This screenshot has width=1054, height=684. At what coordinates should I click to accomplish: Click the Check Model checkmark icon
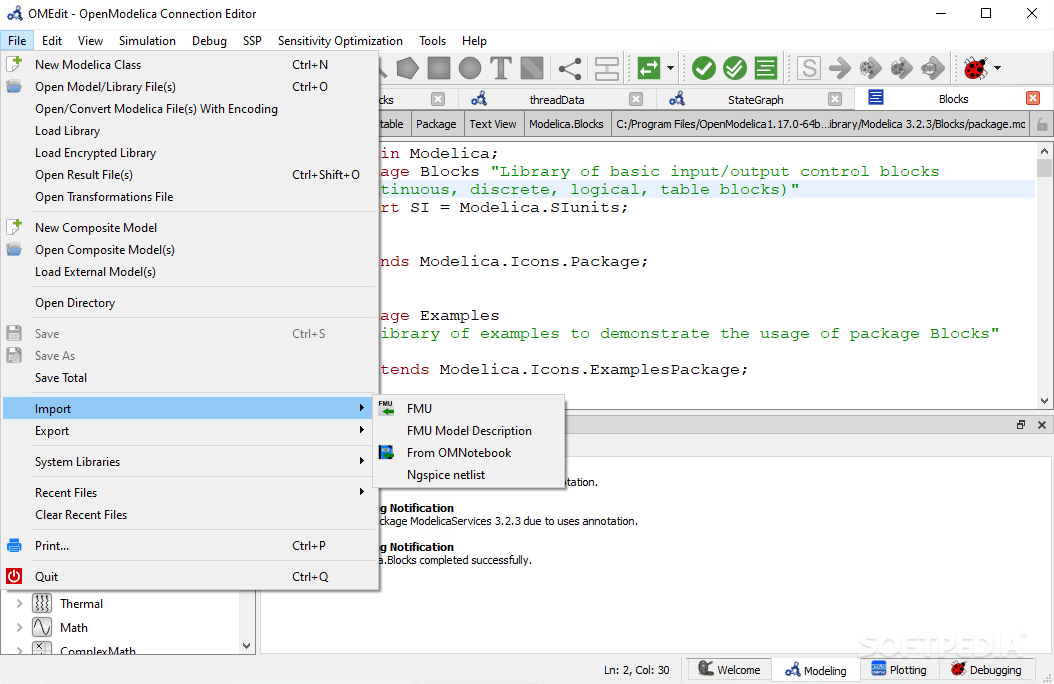[703, 68]
